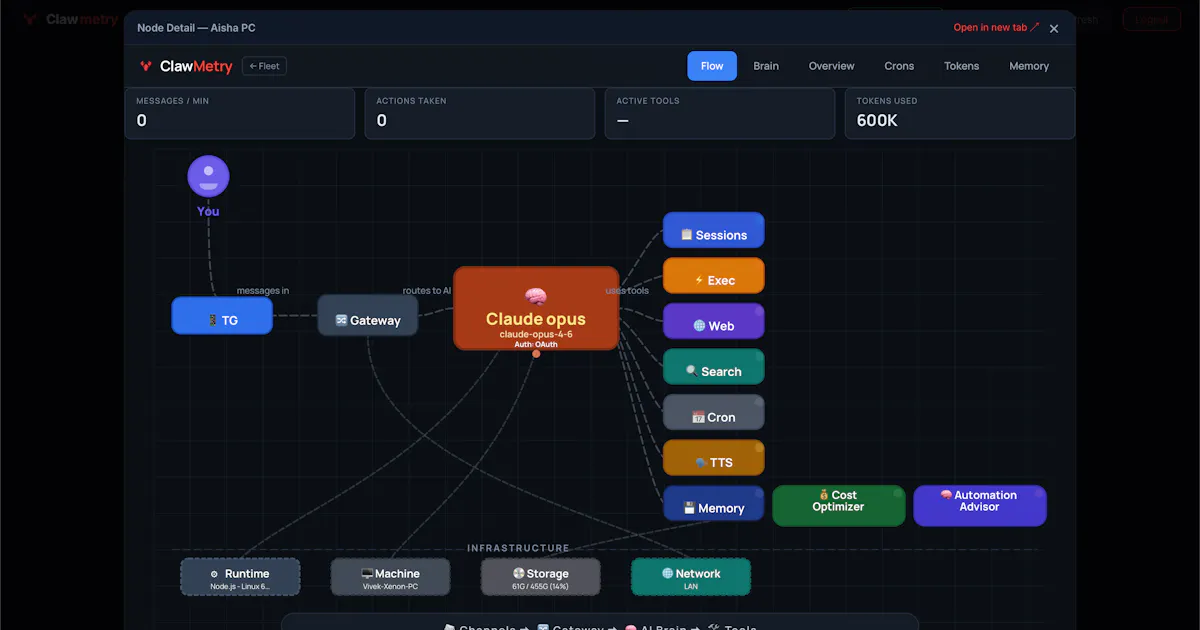Viewport: 1200px width, 630px height.
Task: Select the Machine infrastructure node
Action: click(x=391, y=577)
